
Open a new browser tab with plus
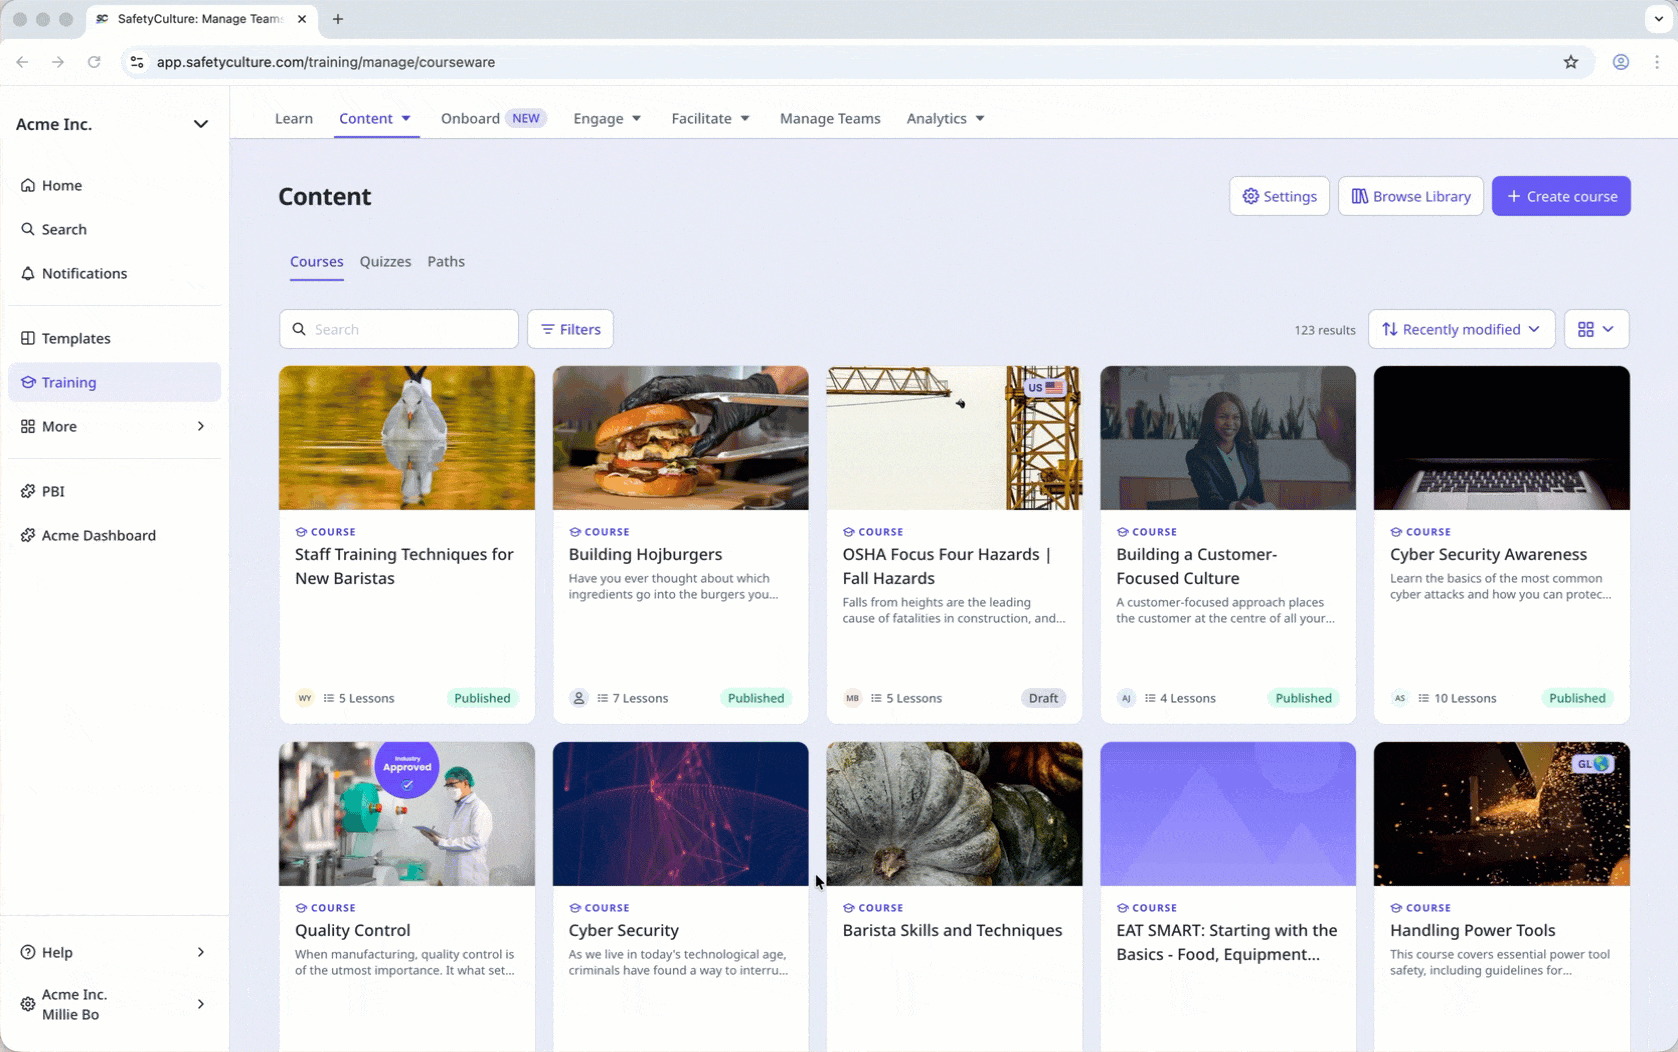338,19
